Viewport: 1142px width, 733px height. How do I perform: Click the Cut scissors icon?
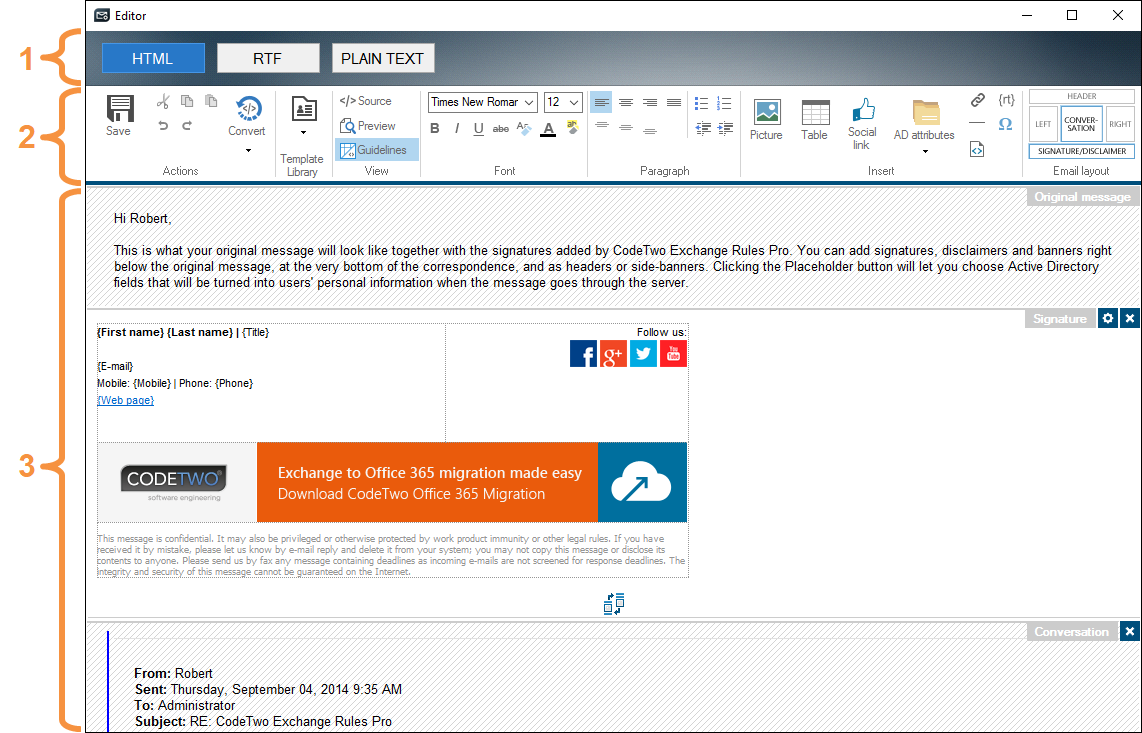[x=163, y=101]
